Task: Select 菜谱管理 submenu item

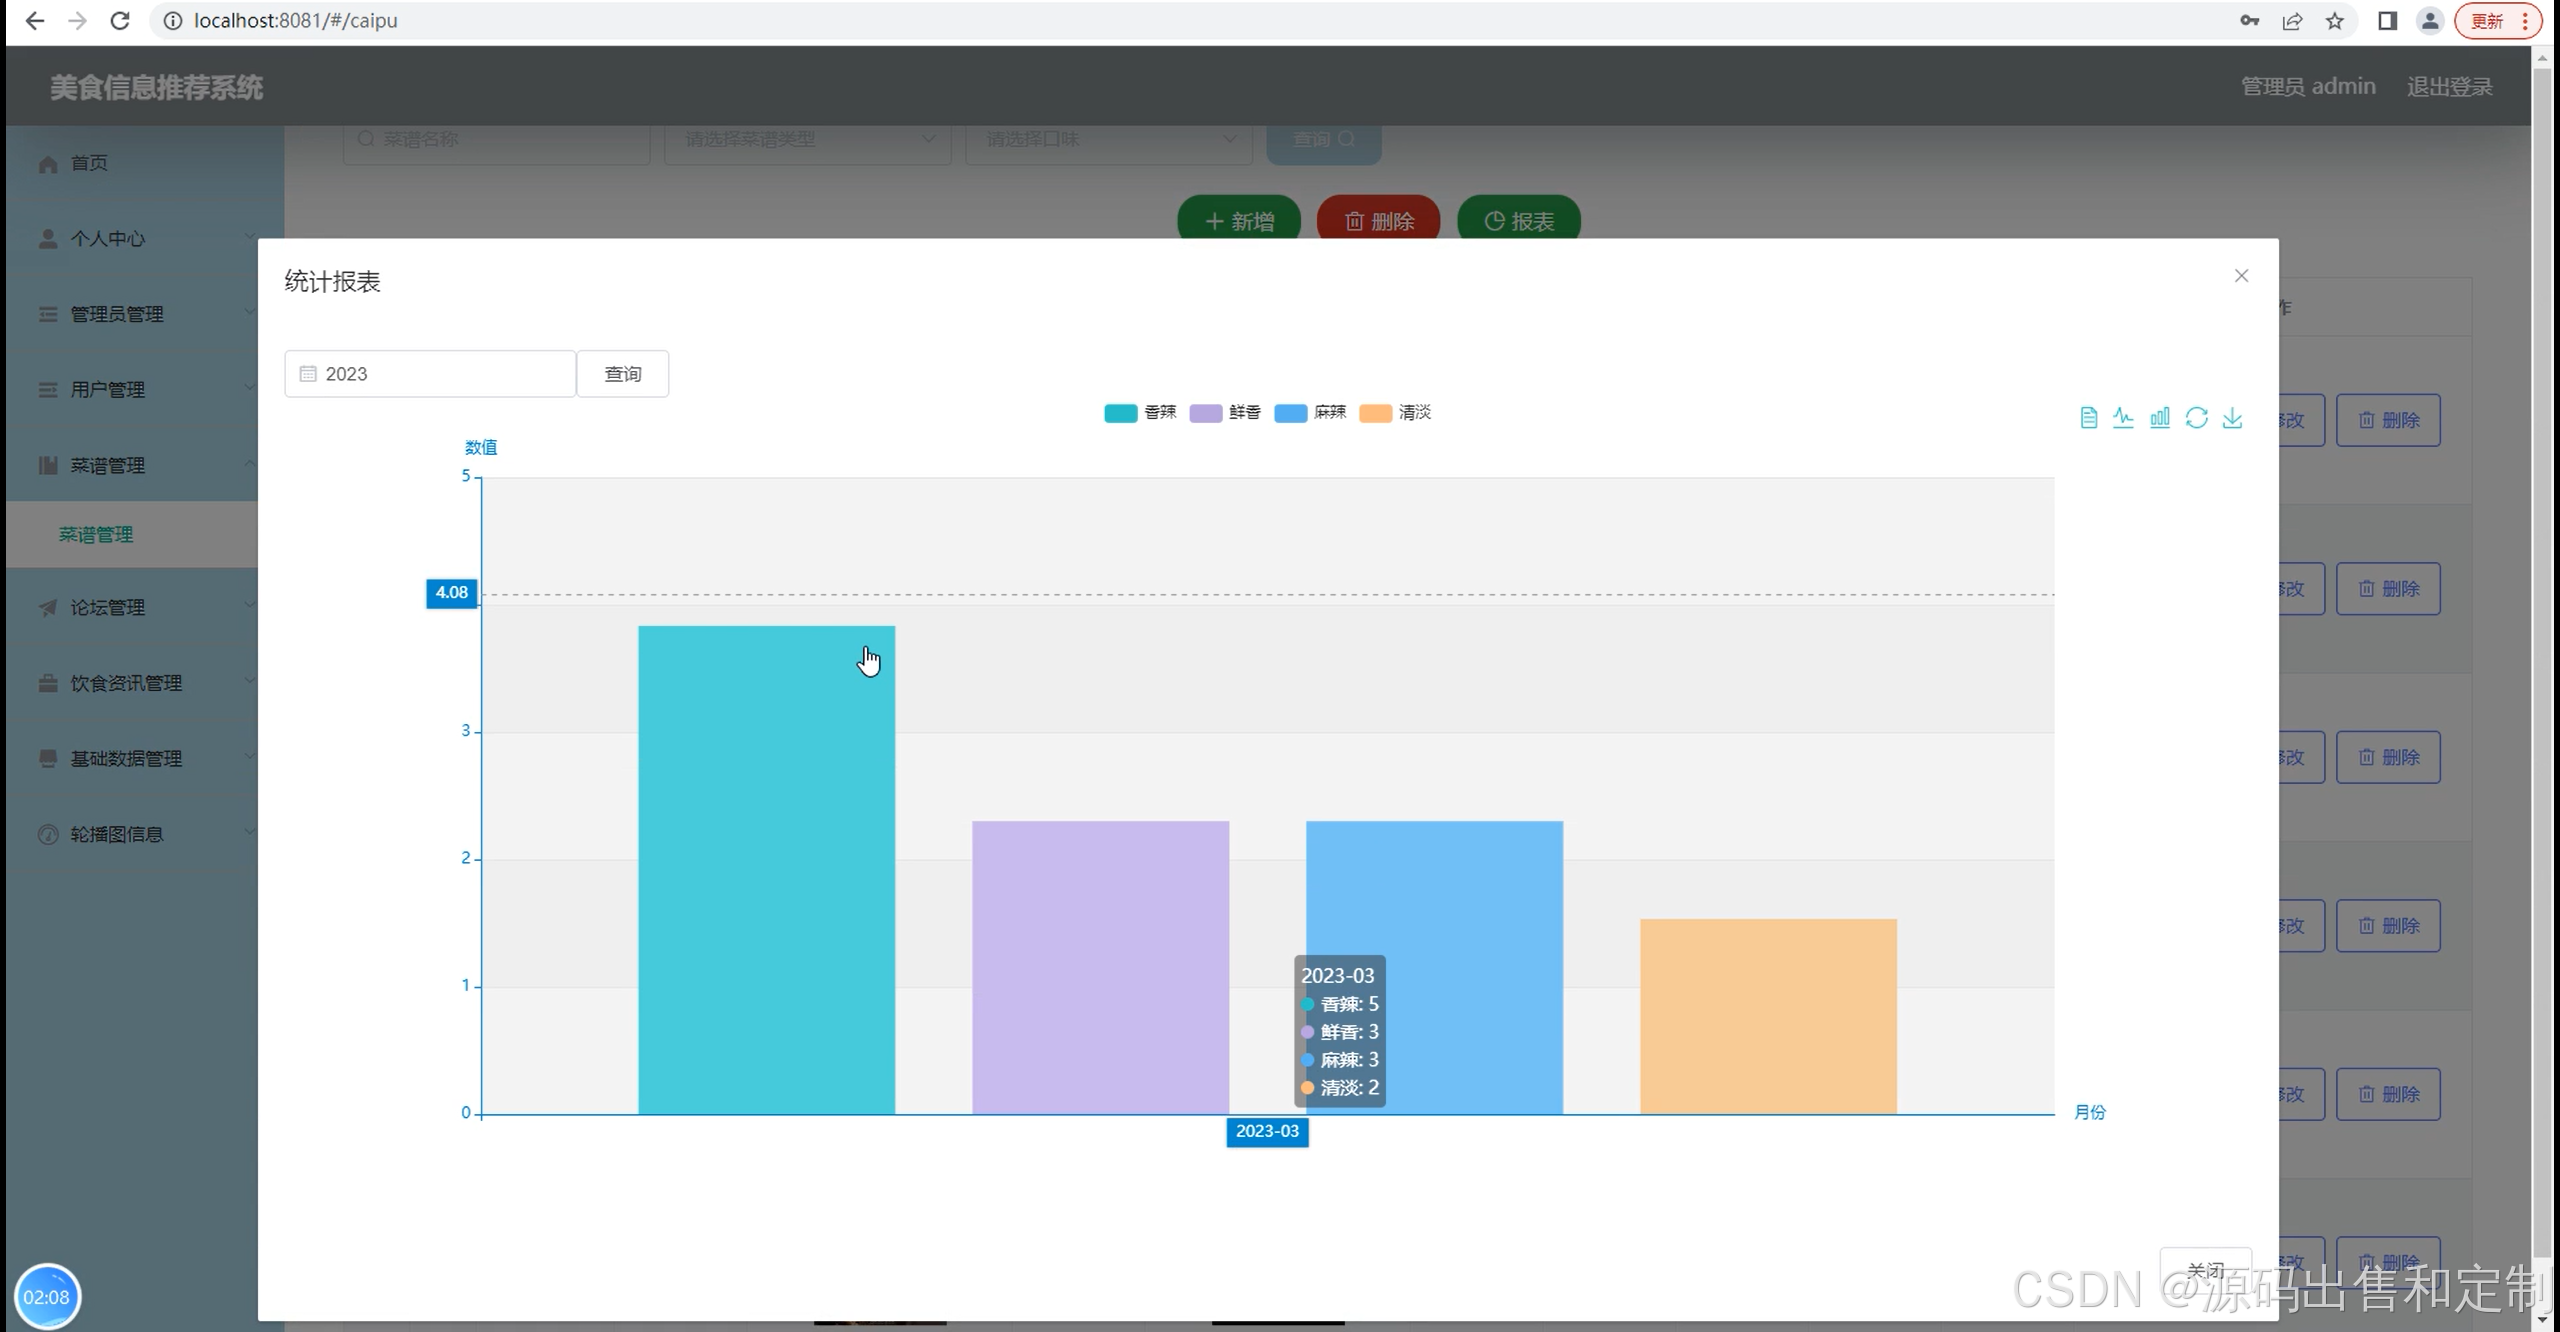Action: click(x=96, y=535)
